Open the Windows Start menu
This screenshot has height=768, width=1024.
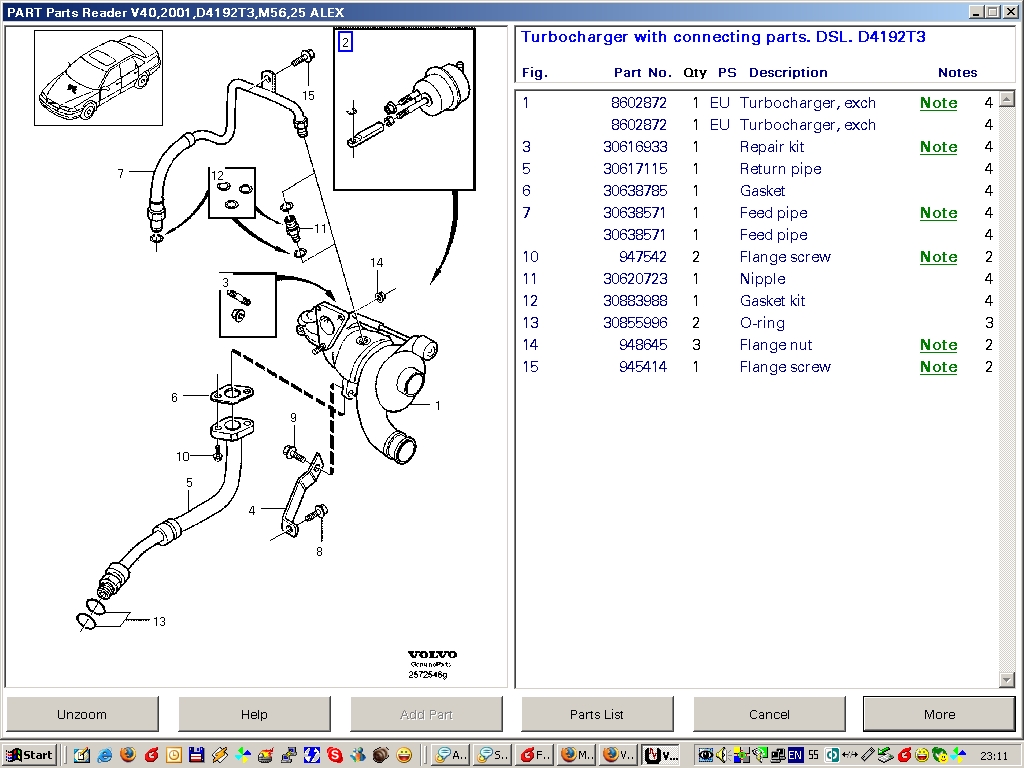[x=30, y=755]
